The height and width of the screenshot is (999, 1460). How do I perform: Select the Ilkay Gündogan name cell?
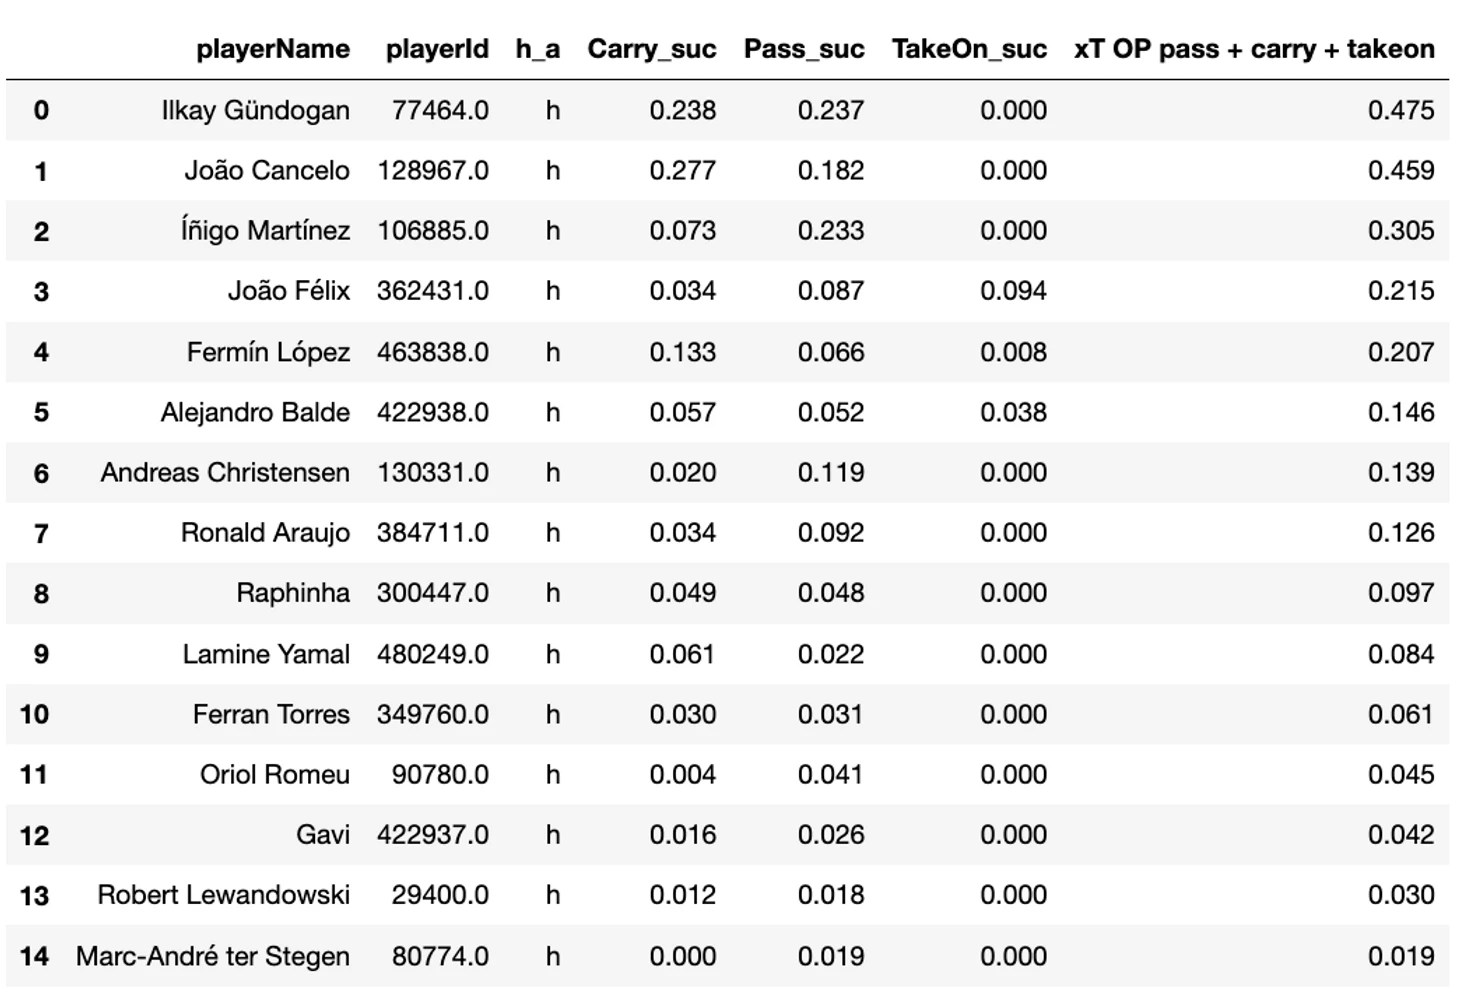[255, 110]
